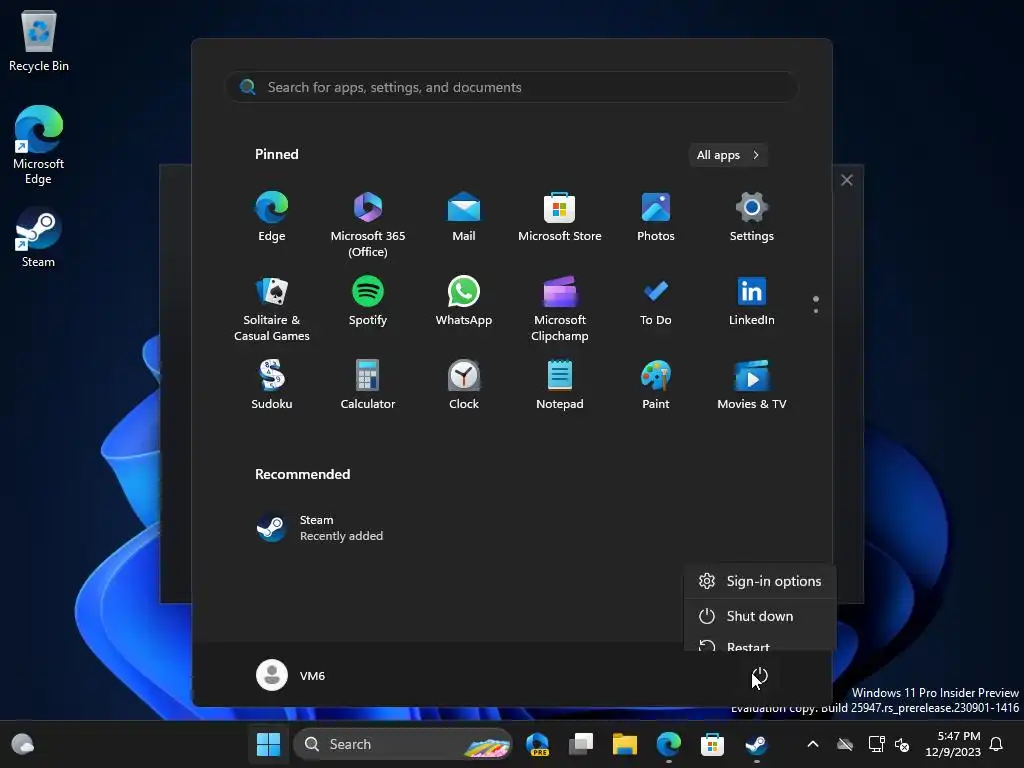The height and width of the screenshot is (768, 1024).
Task: Open Movies & TV app
Action: tap(752, 385)
